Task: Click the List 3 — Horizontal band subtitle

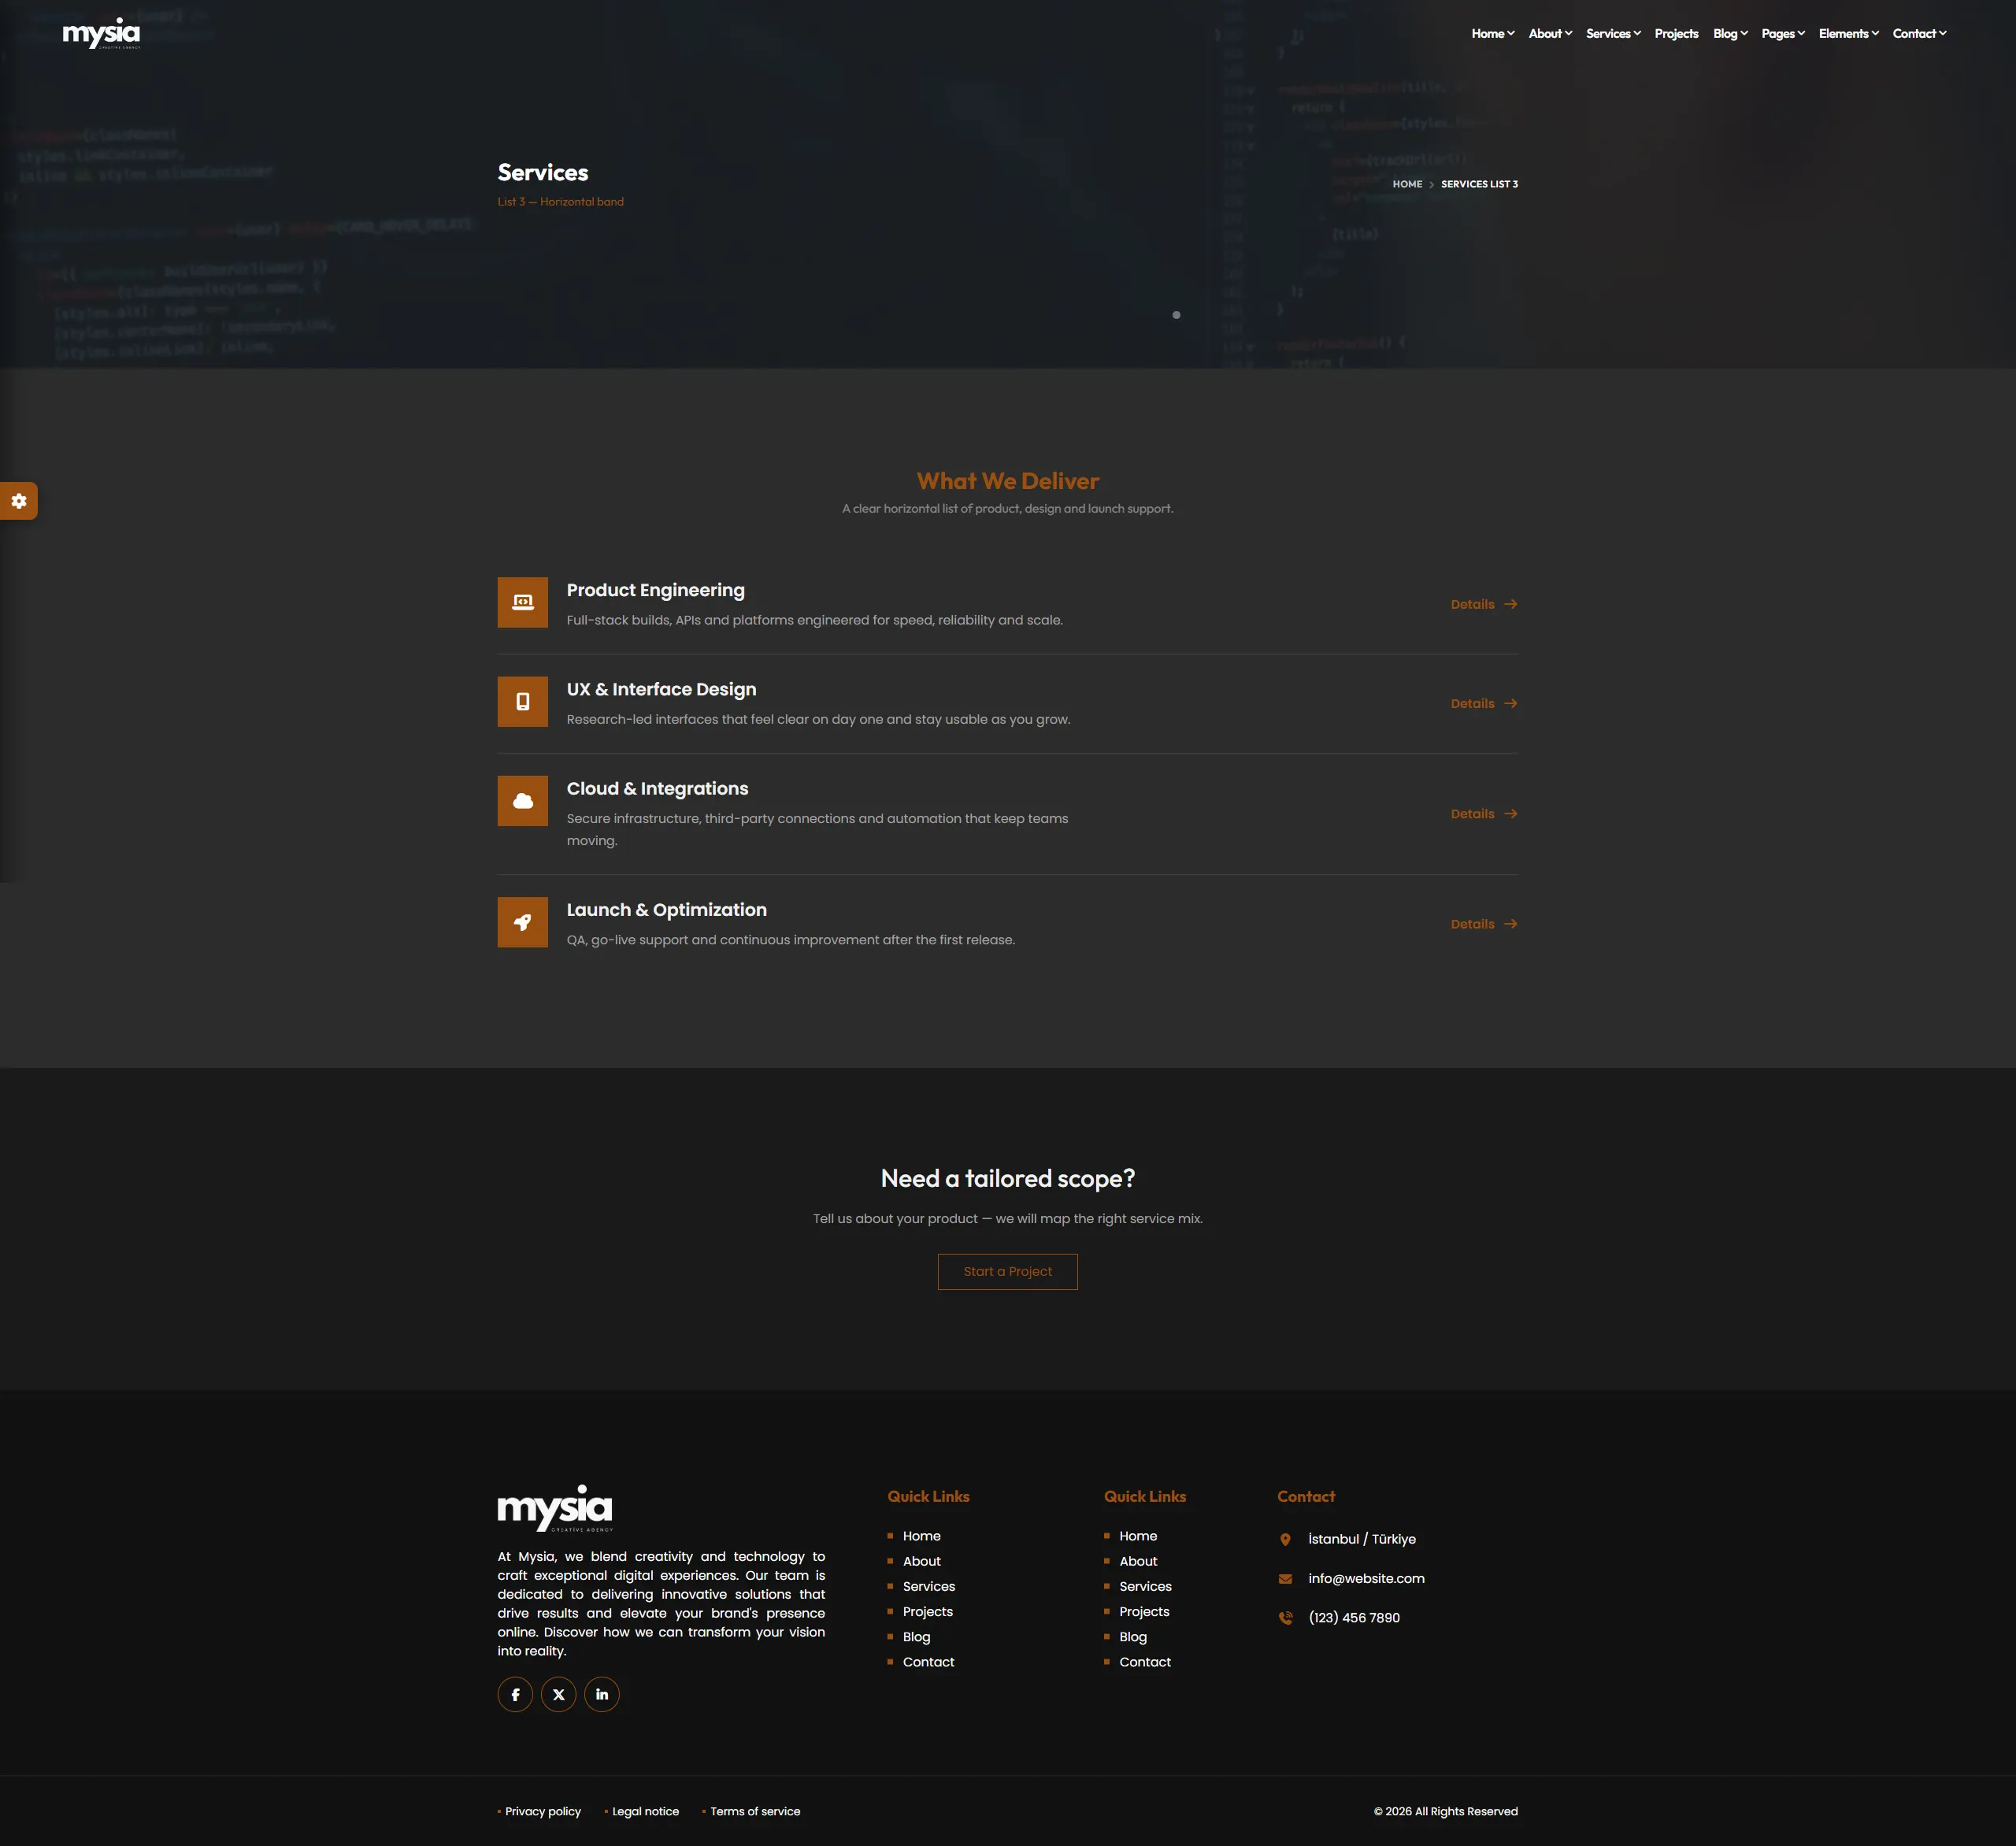Action: (x=560, y=201)
